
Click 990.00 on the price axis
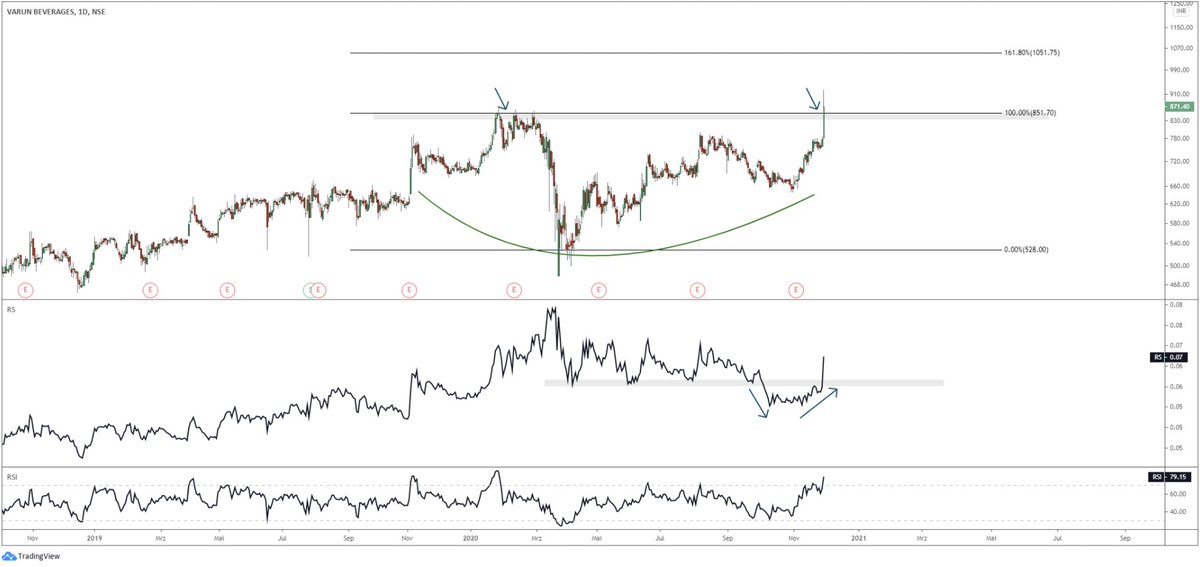click(x=1178, y=70)
